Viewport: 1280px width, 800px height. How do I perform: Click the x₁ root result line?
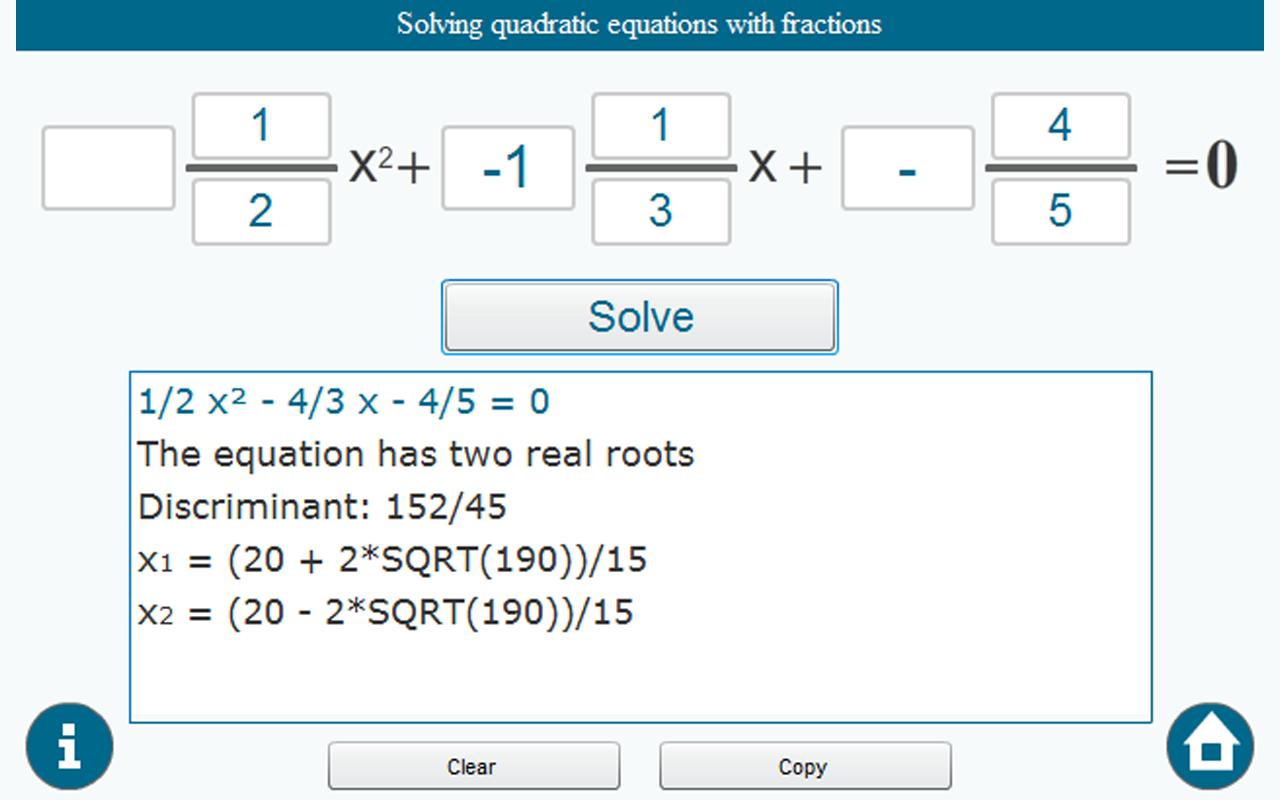click(x=392, y=560)
